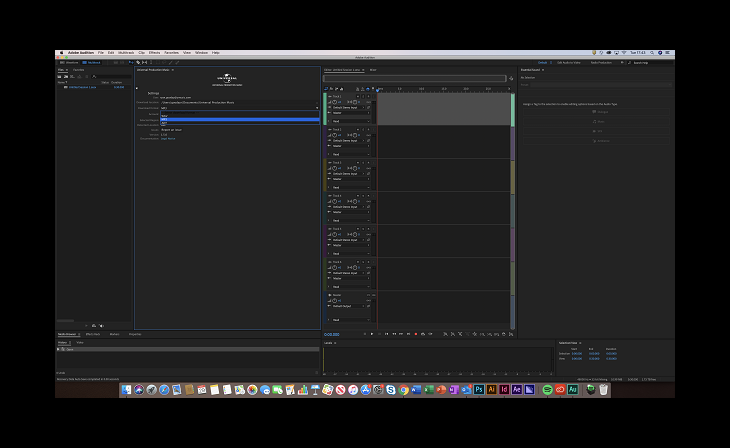Image resolution: width=730 pixels, height=448 pixels.
Task: Click the playhead marker on timeline ruler
Action: click(378, 89)
